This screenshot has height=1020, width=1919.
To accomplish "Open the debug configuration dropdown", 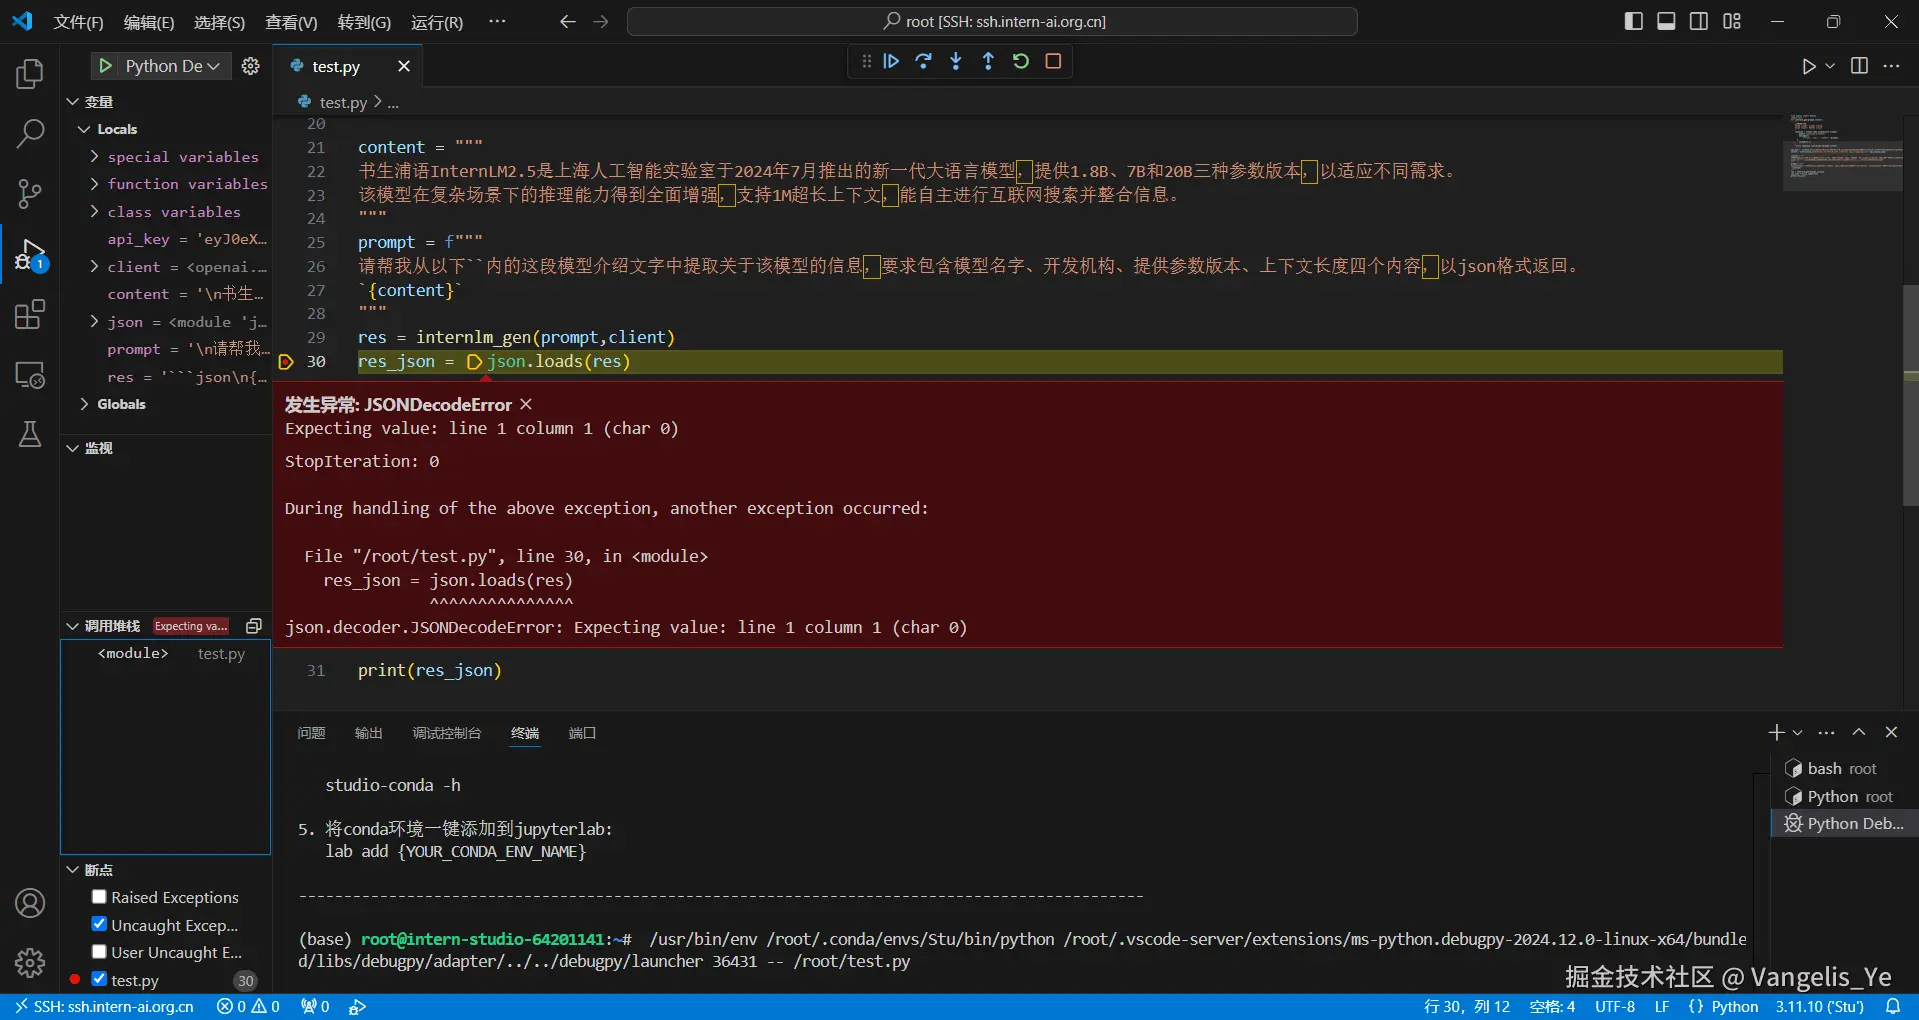I will coord(172,66).
